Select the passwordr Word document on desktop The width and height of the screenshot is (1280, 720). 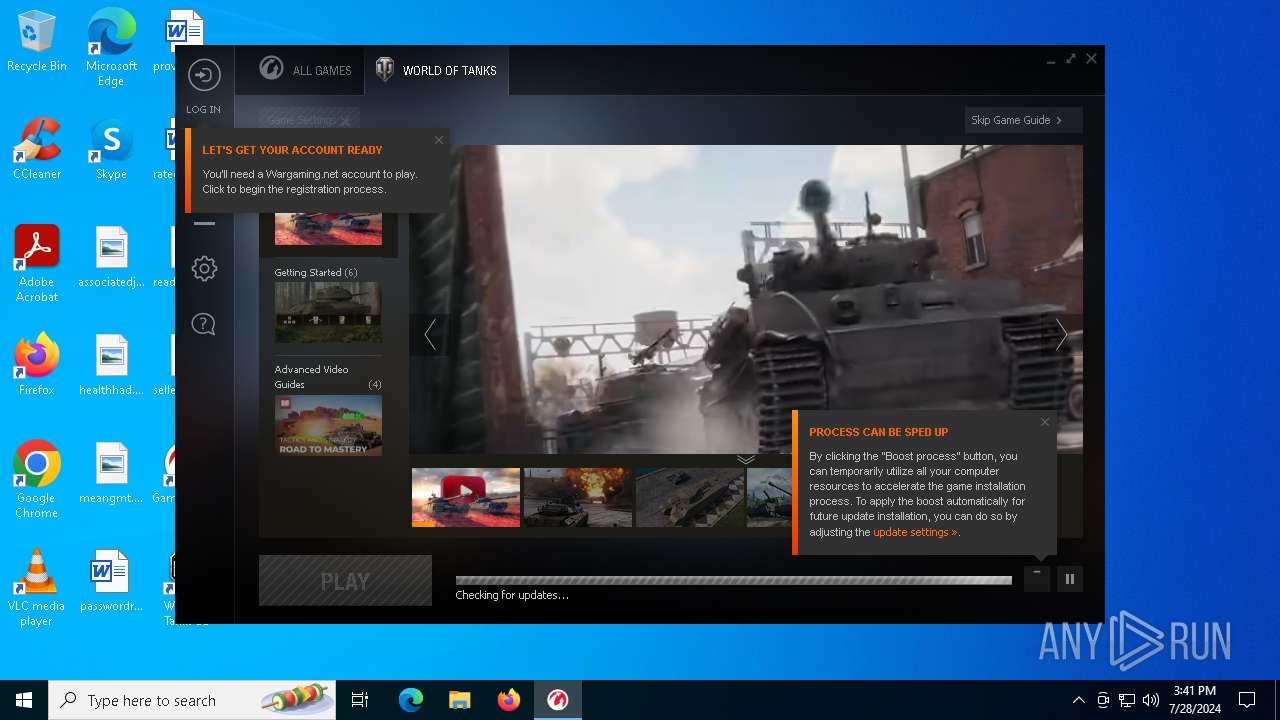[111, 581]
